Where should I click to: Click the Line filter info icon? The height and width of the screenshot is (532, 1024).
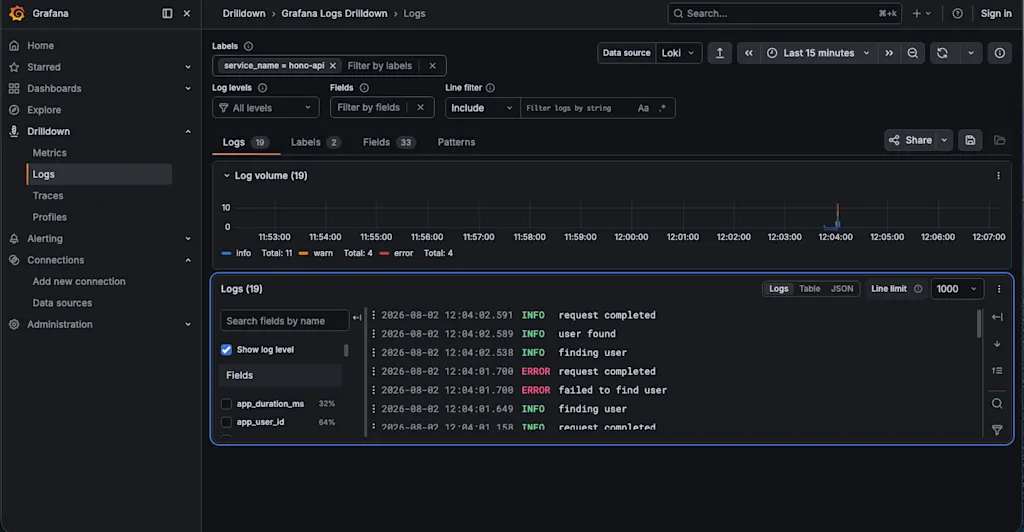tap(490, 87)
